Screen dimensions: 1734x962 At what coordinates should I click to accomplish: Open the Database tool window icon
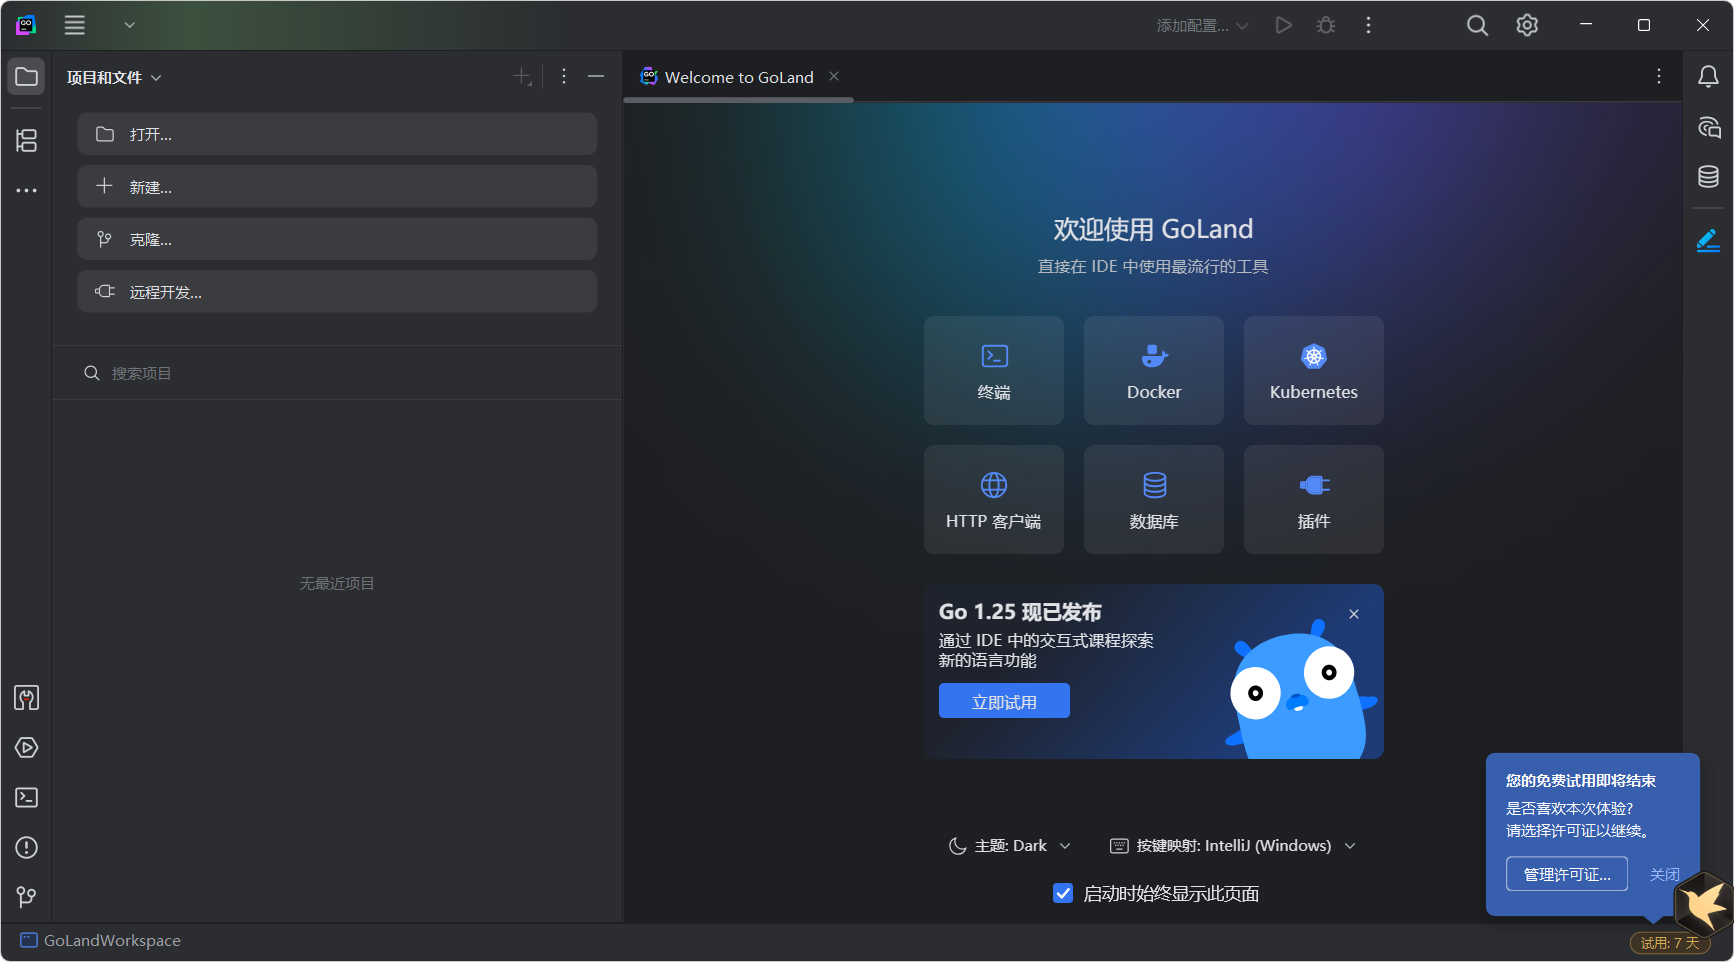click(x=1708, y=177)
